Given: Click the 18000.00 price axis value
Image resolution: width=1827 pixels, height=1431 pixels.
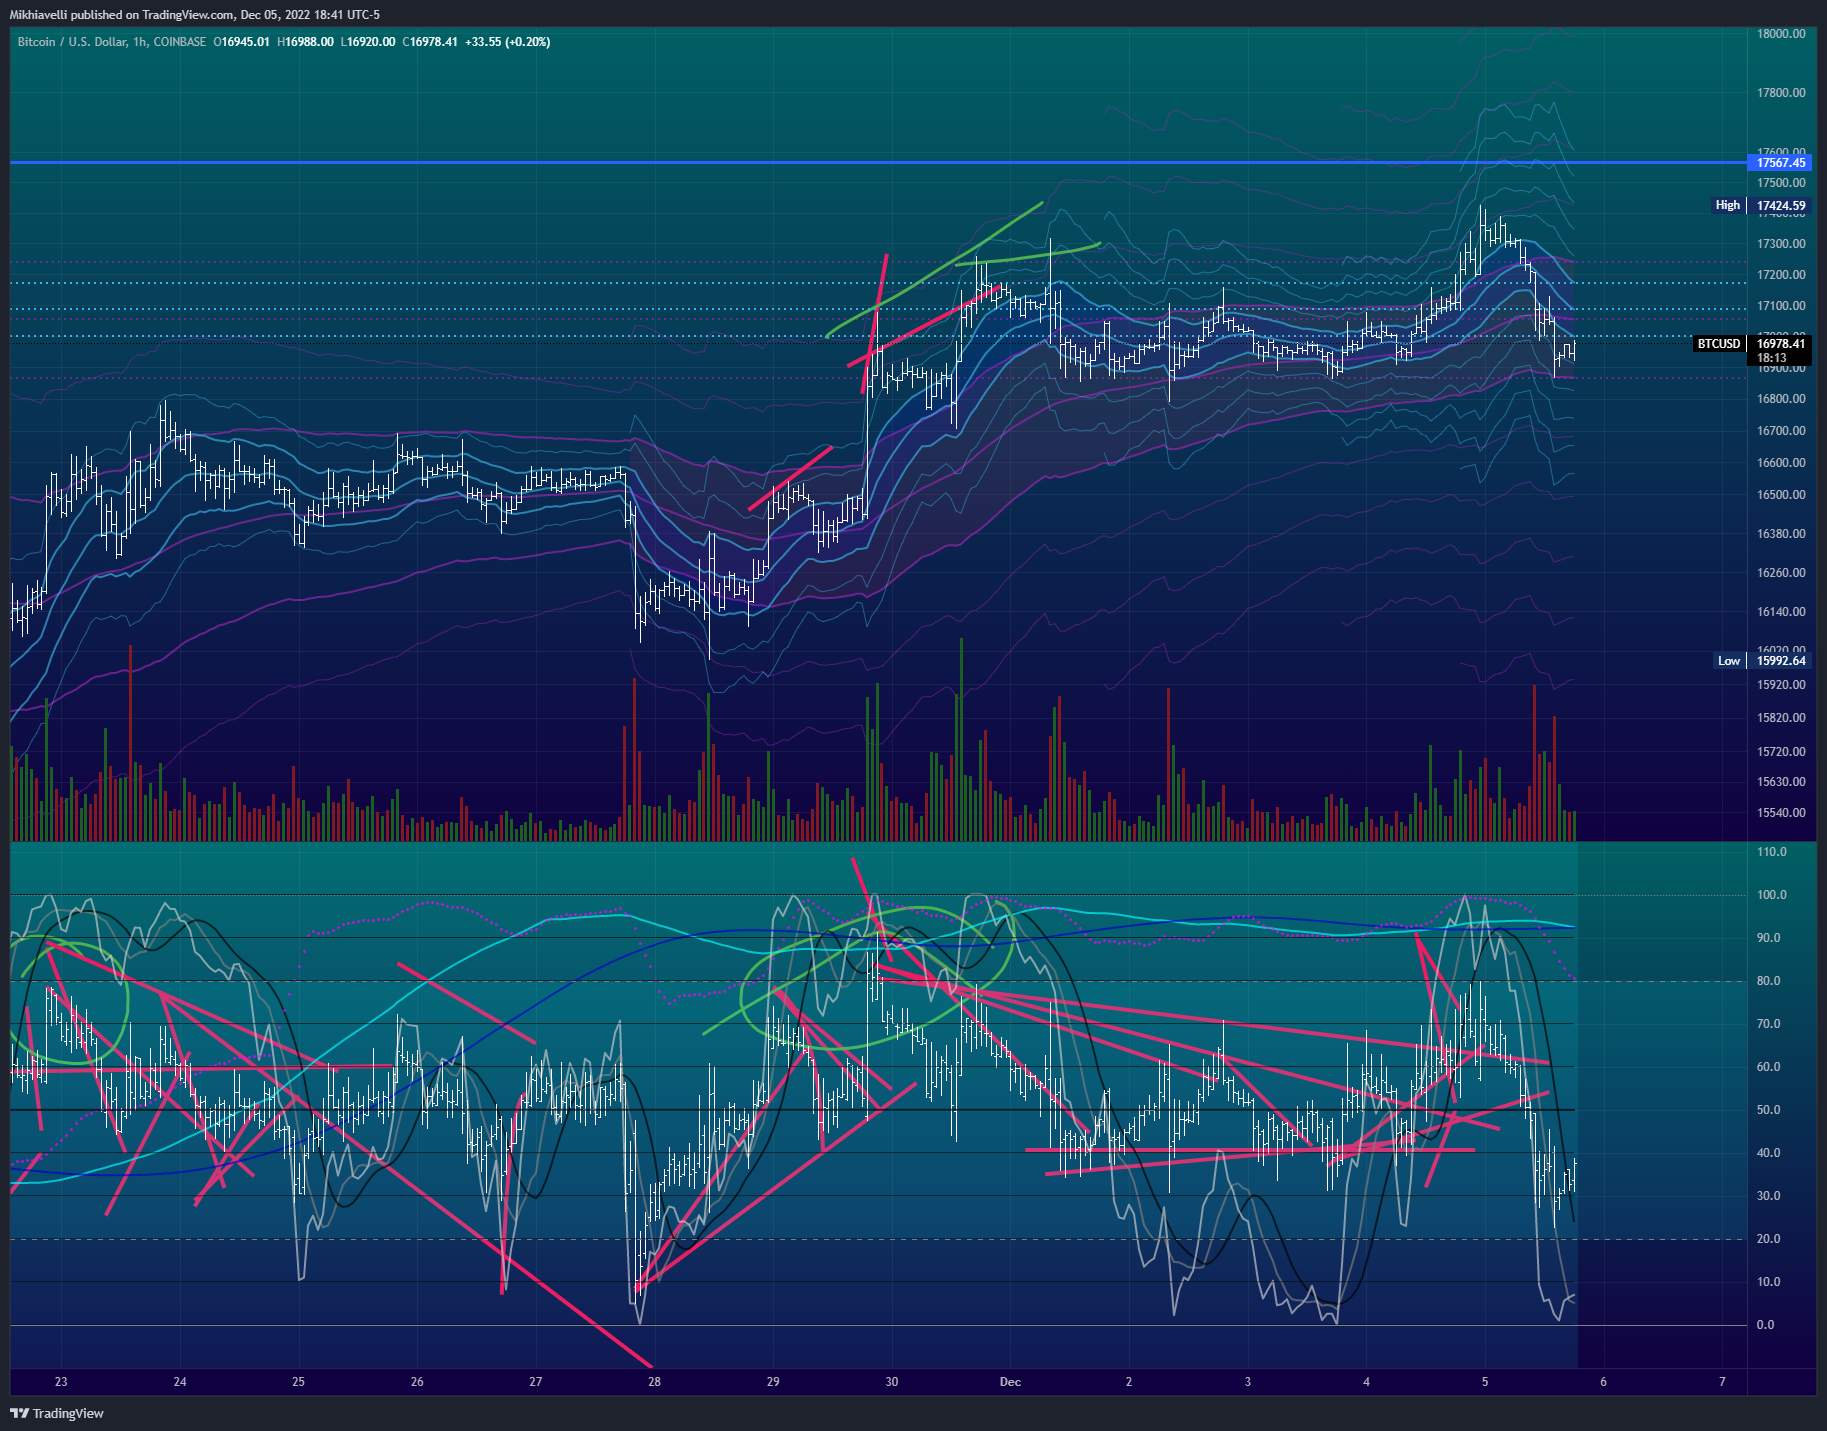Looking at the screenshot, I should tap(1781, 34).
